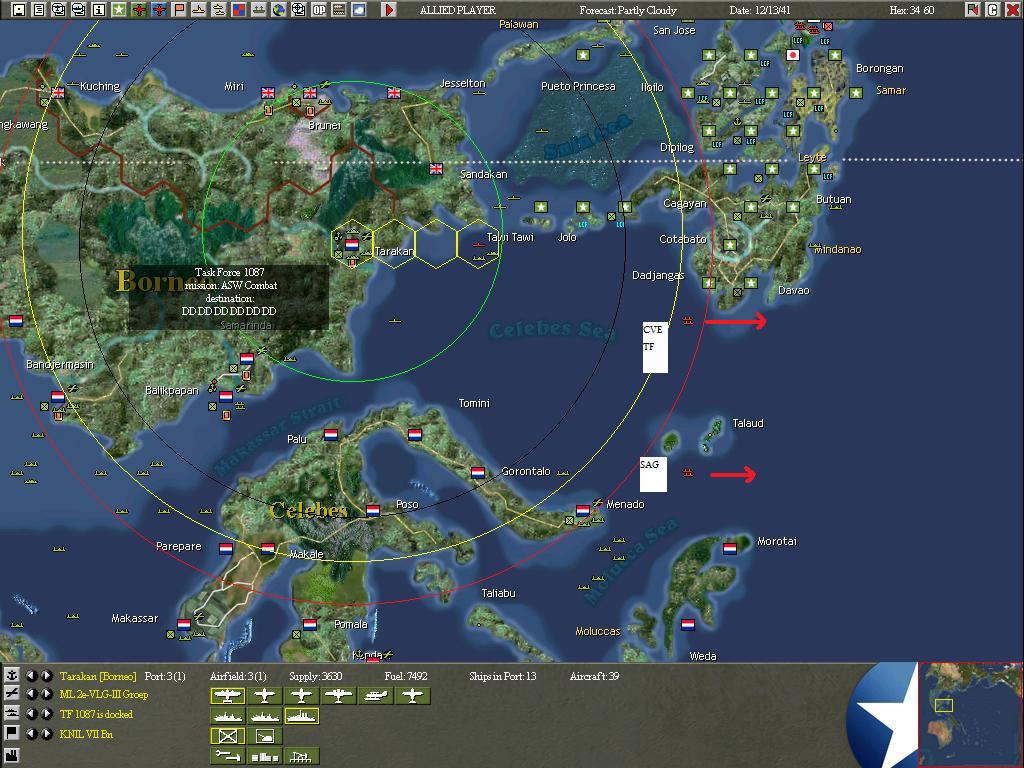Click the red X exit icon
This screenshot has height=768, width=1024.
coord(1013,9)
